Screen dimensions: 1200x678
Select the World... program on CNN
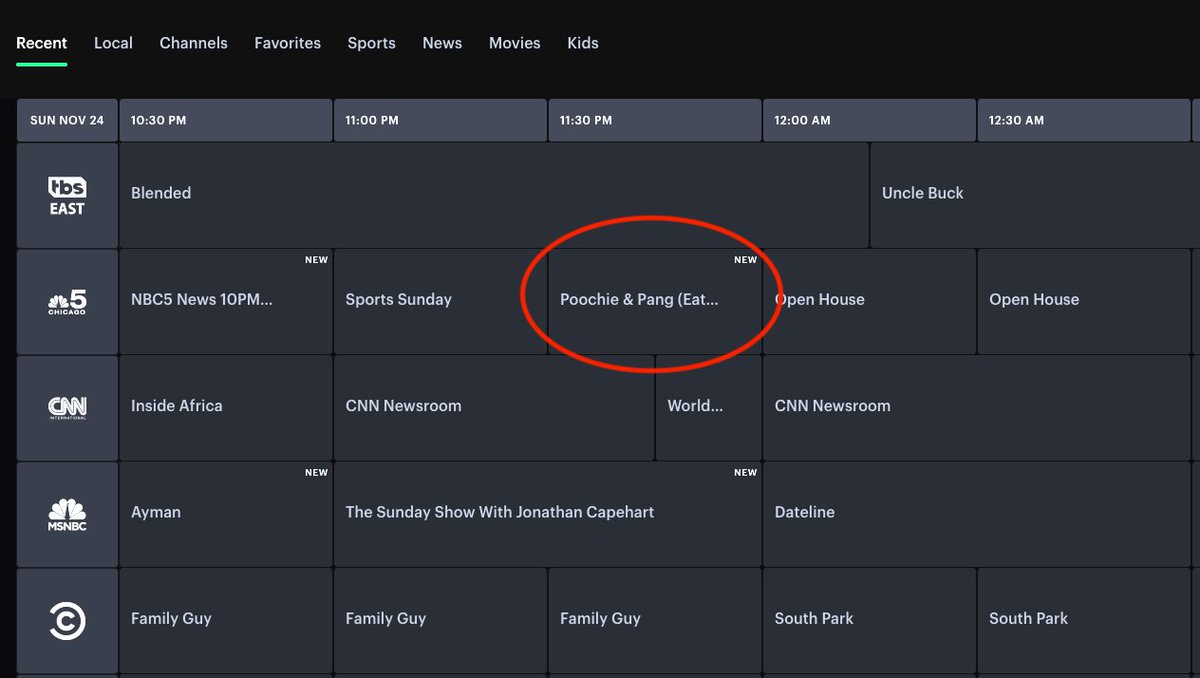tap(708, 408)
